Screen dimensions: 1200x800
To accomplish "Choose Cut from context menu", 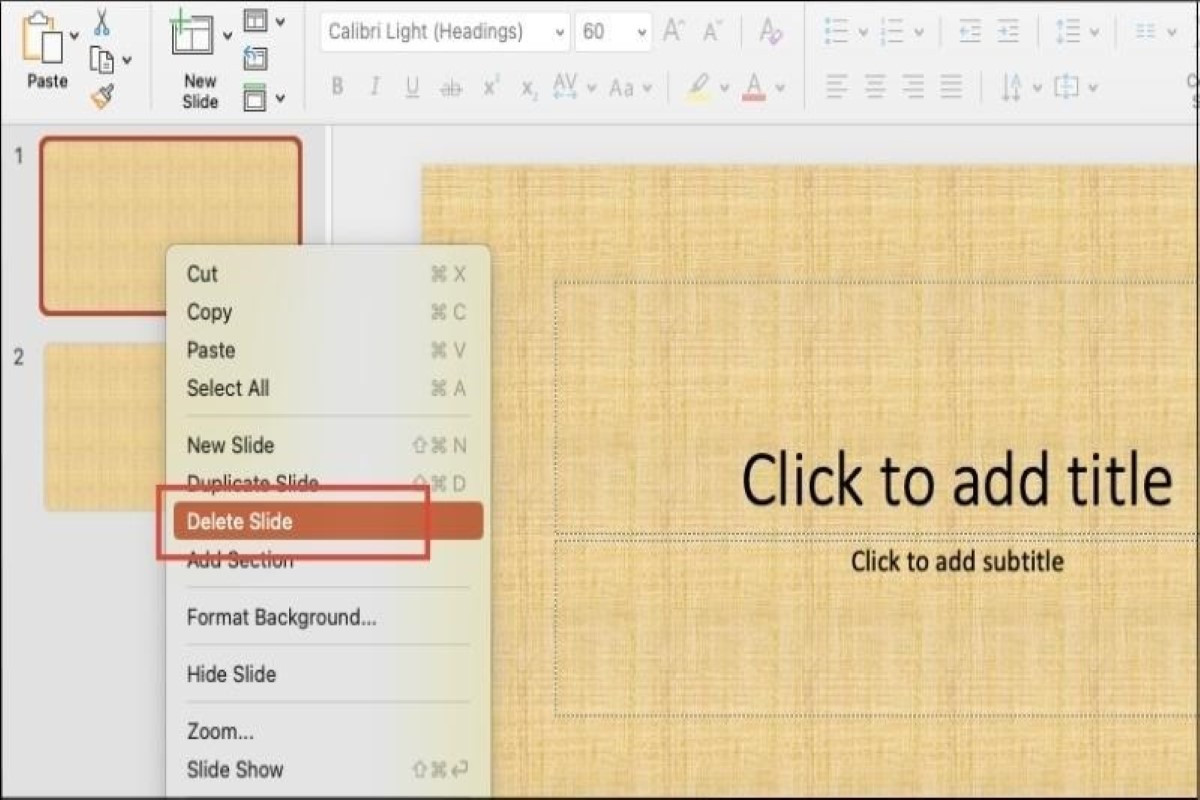I will tap(328, 274).
